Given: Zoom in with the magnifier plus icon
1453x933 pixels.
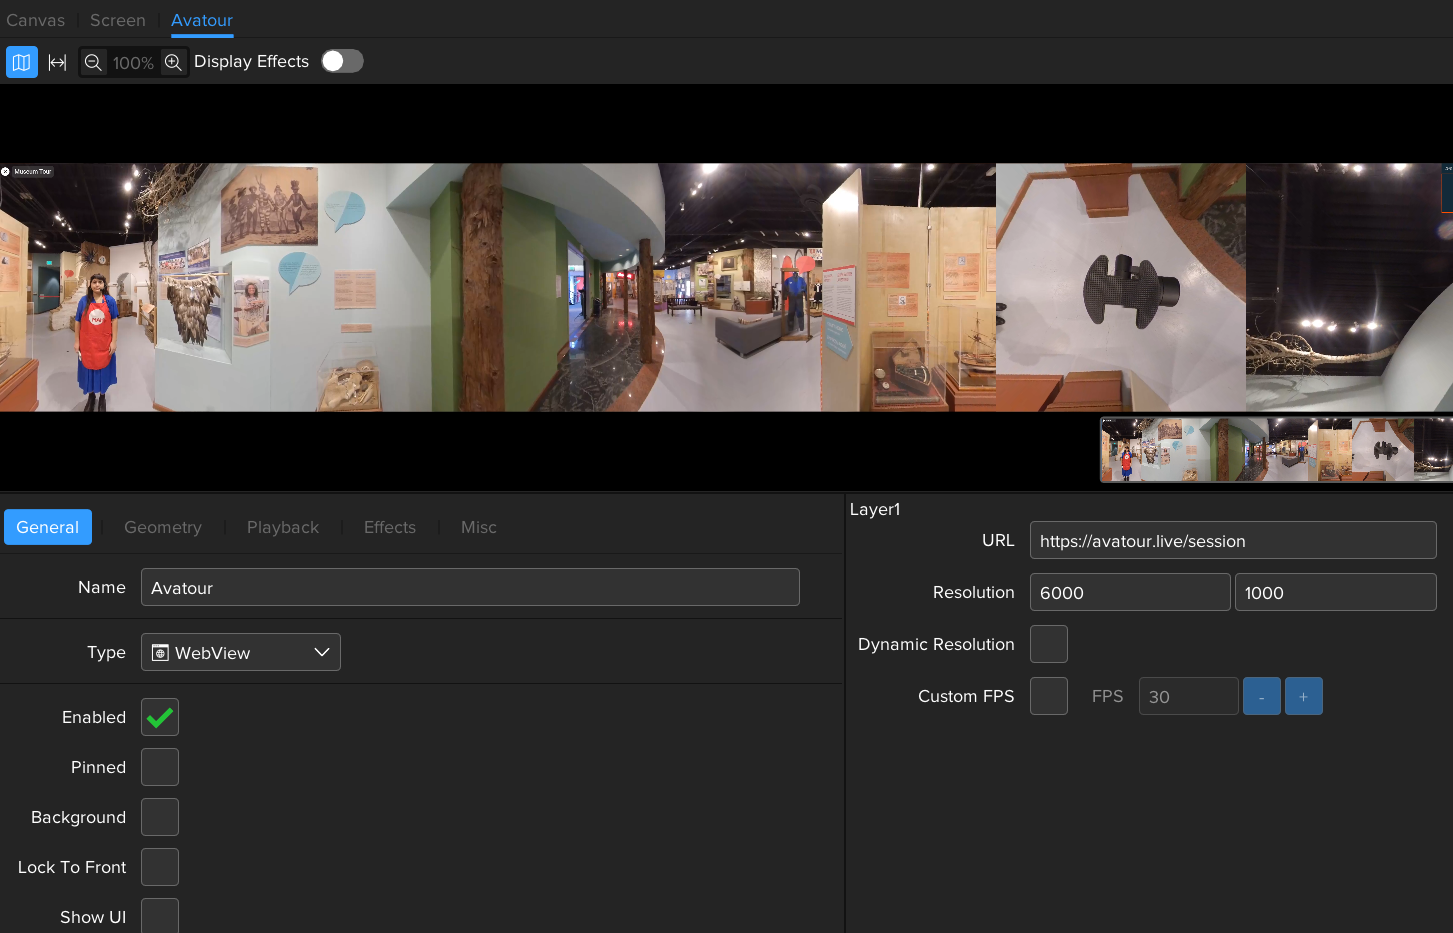Looking at the screenshot, I should coord(173,62).
